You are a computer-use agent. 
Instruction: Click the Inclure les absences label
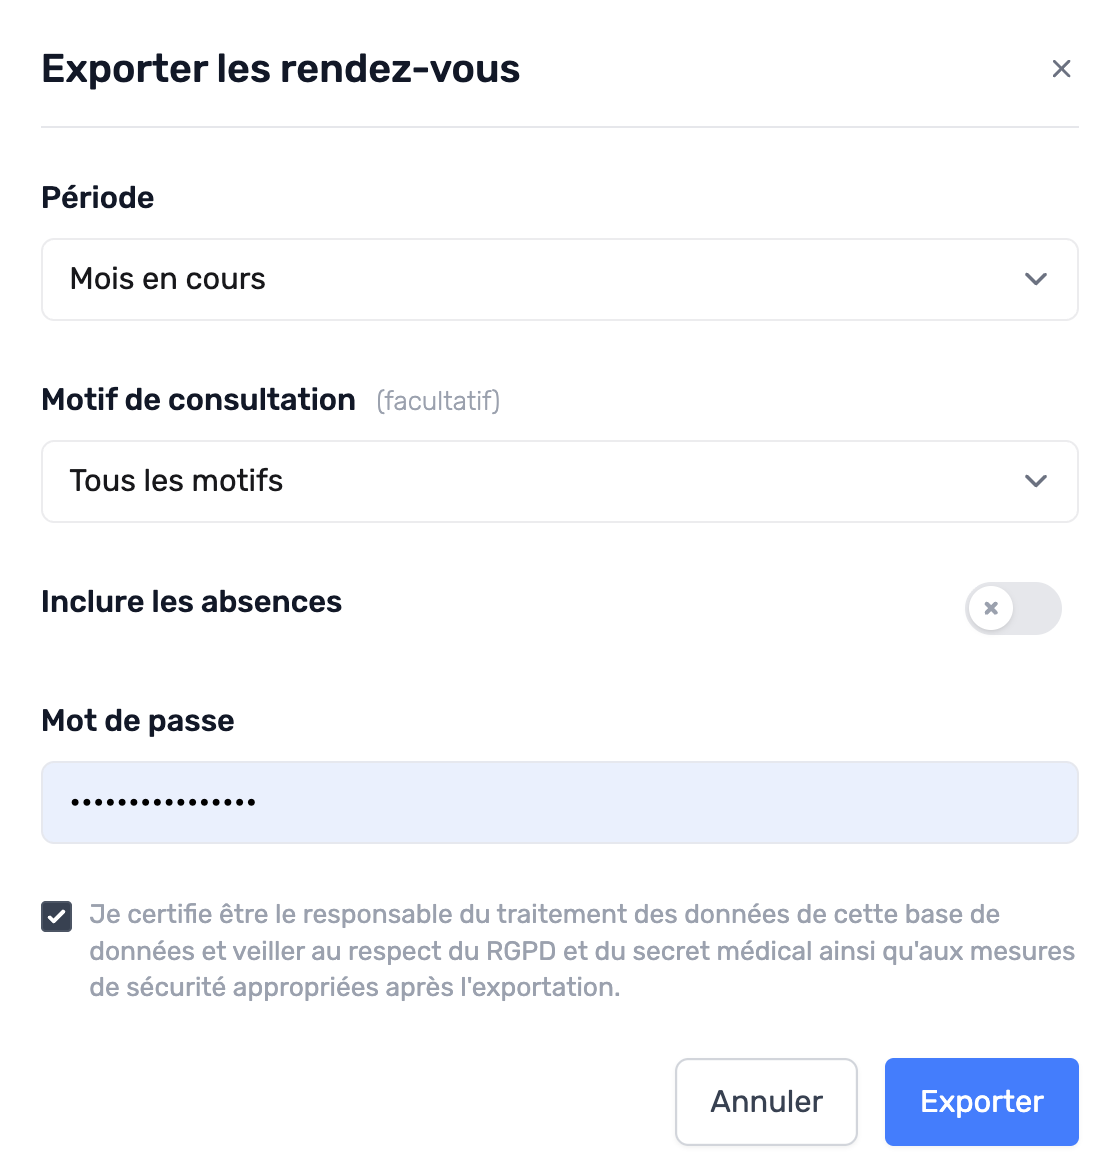(x=191, y=602)
